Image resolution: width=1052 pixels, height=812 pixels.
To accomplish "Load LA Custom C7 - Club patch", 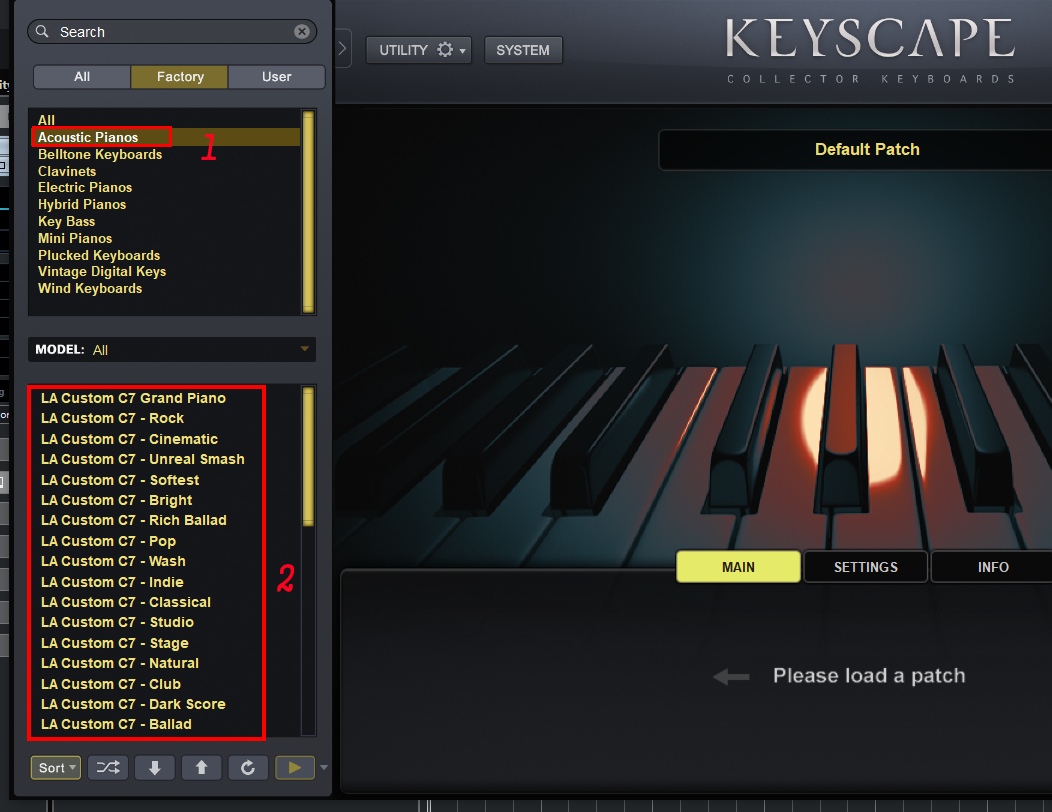I will point(111,684).
